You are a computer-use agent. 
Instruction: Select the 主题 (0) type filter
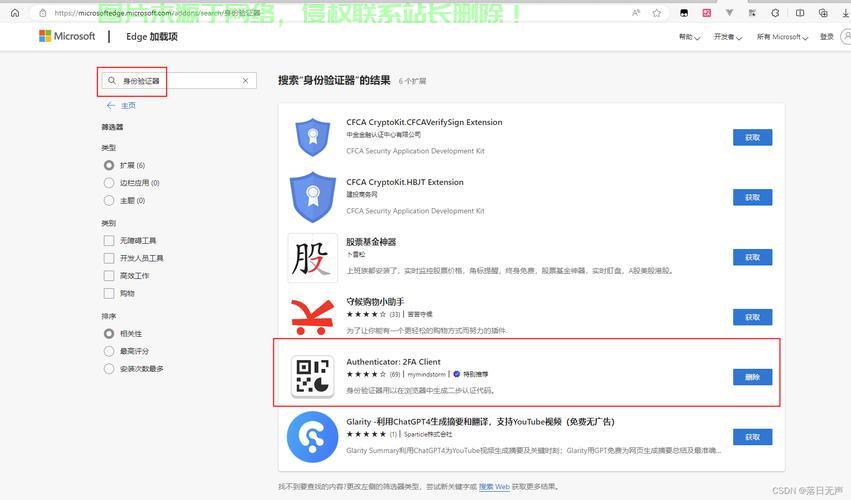pos(109,200)
